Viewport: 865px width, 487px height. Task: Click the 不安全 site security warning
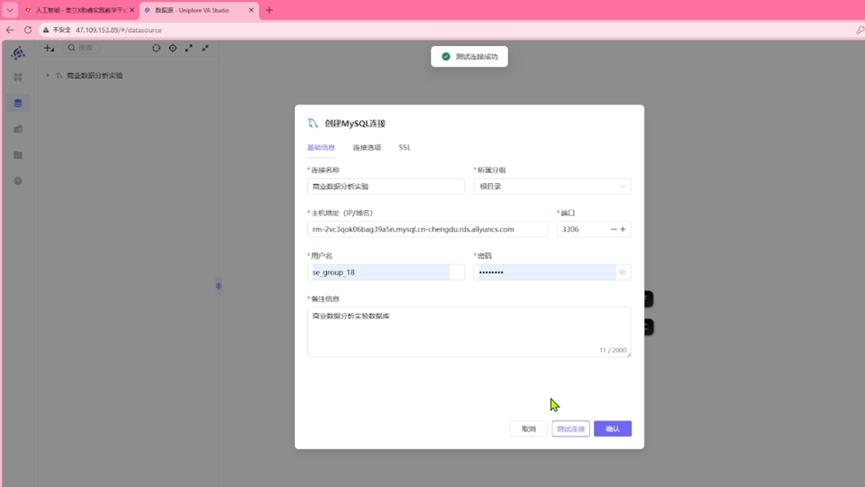pos(57,30)
